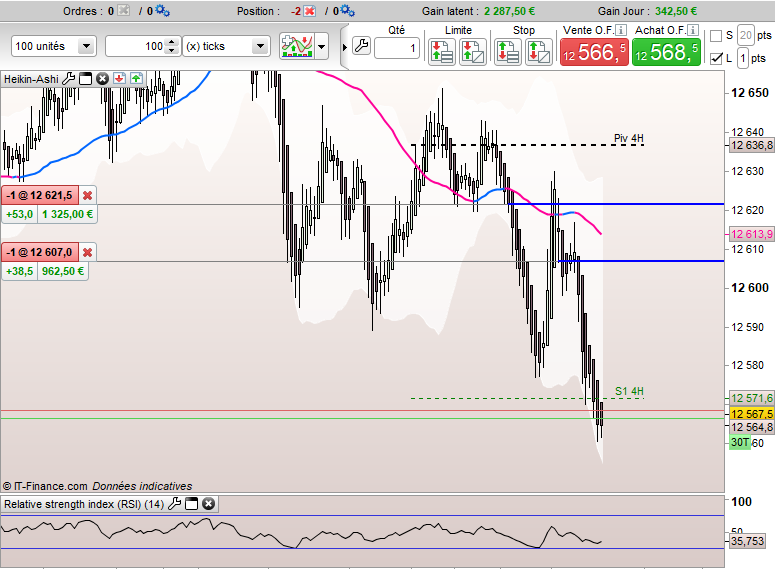This screenshot has width=775, height=569.
Task: Click the 962,50 € profit label
Action: pyautogui.click(x=63, y=271)
